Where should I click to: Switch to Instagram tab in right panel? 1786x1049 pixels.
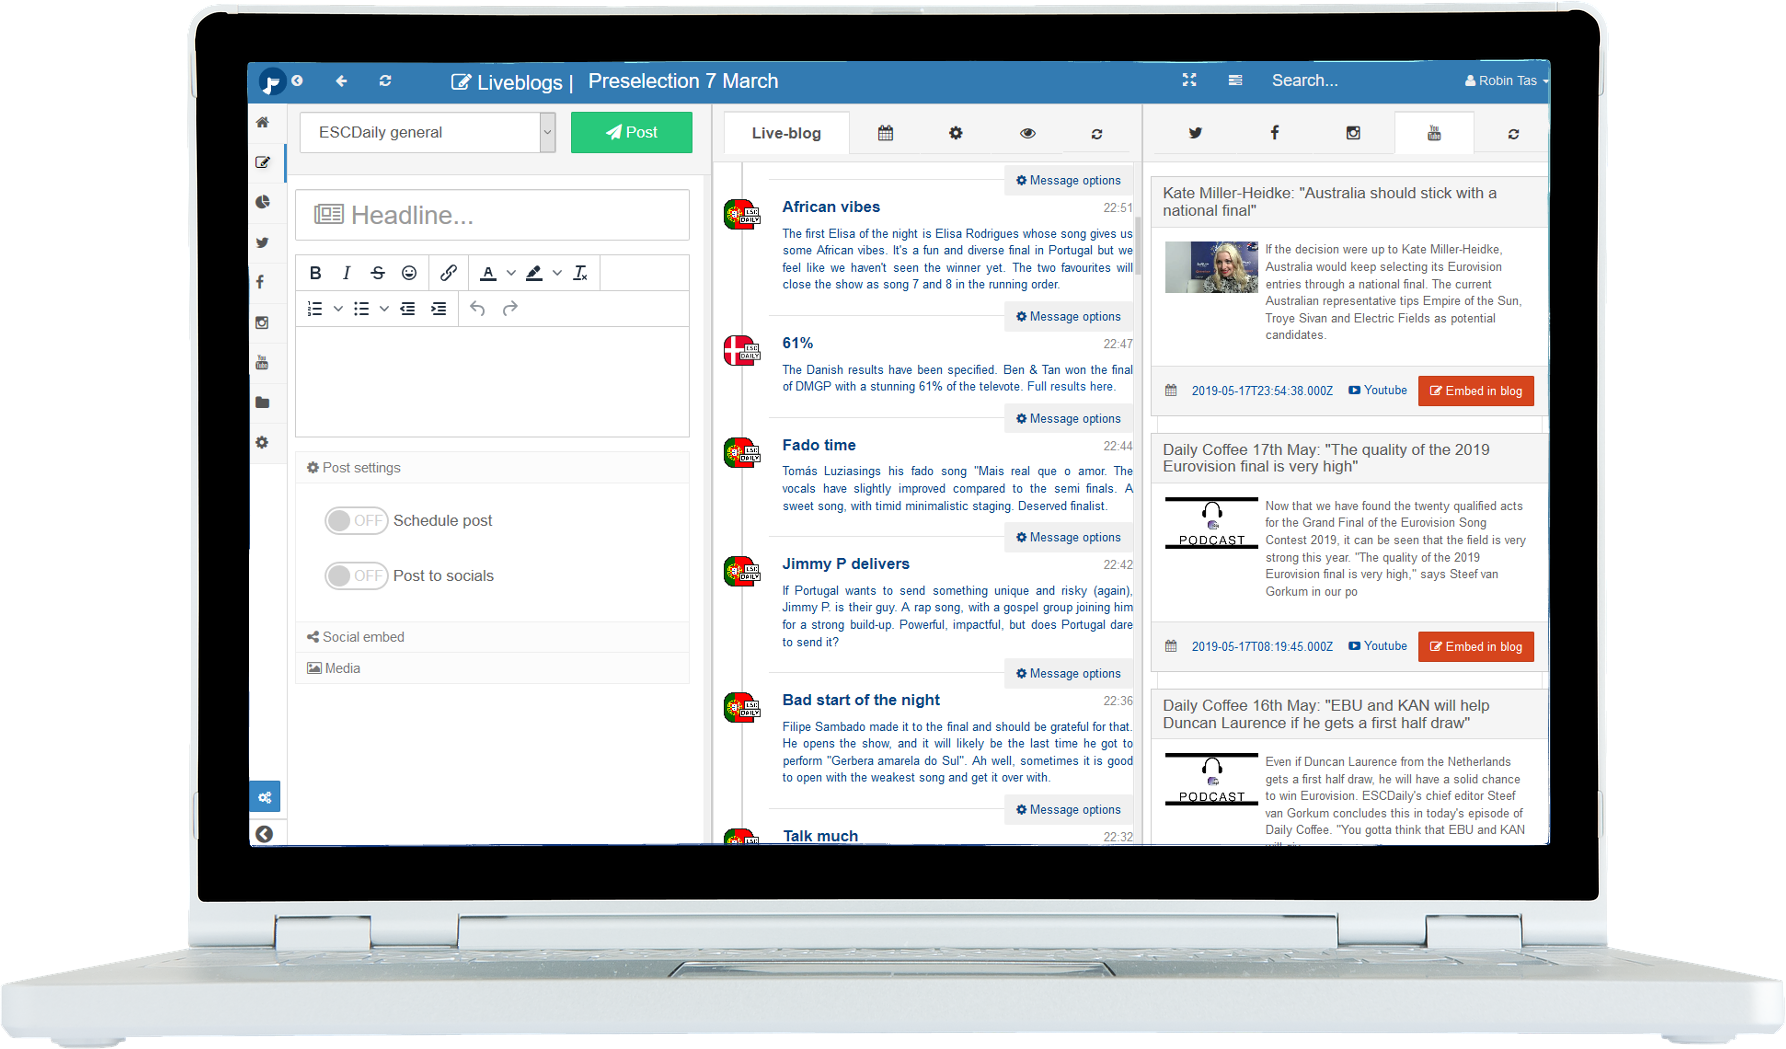(x=1353, y=133)
